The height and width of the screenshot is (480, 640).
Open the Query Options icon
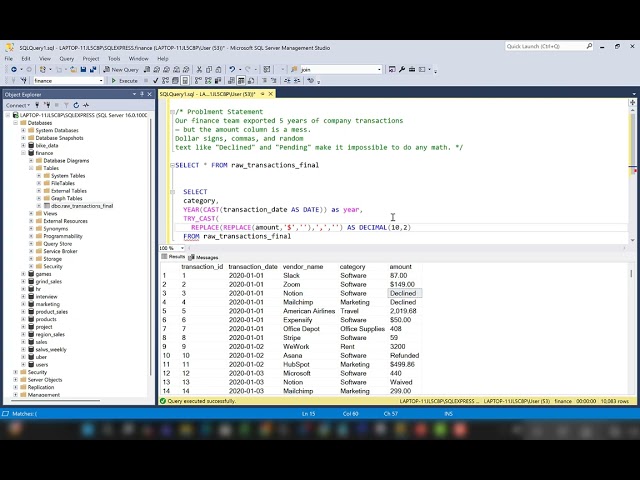[175, 81]
